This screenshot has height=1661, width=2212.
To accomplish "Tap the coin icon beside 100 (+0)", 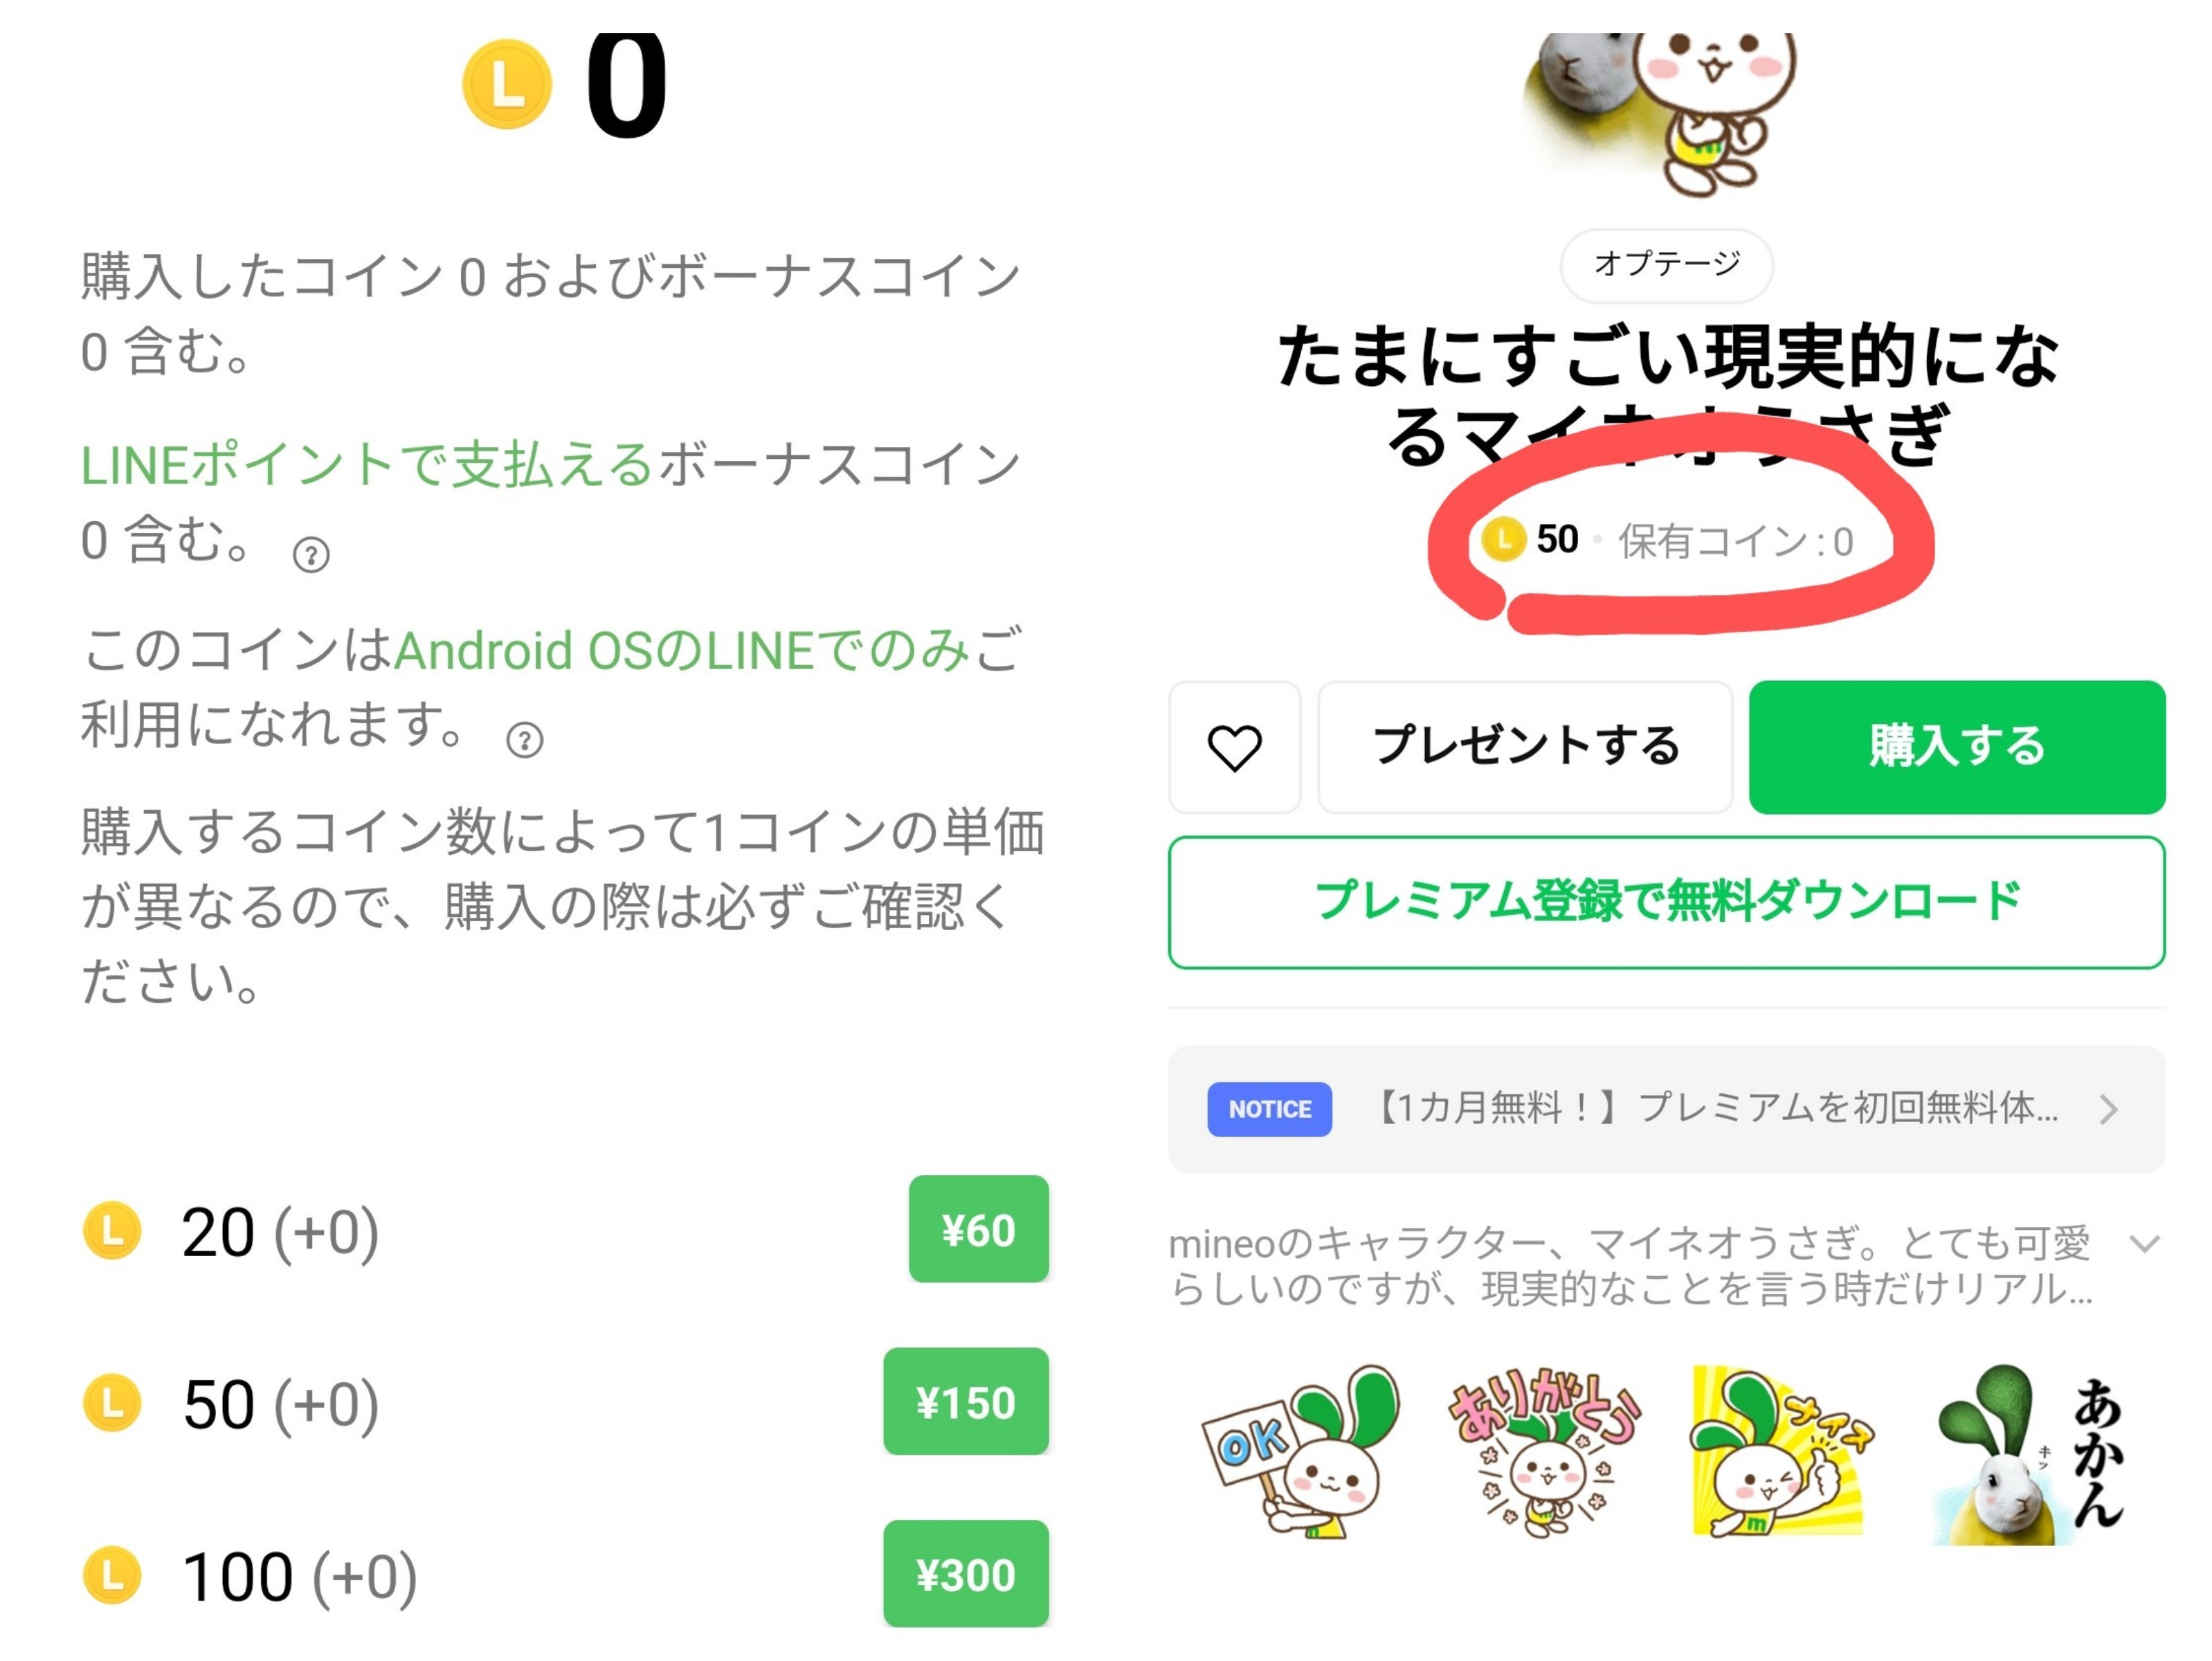I will click(x=112, y=1575).
